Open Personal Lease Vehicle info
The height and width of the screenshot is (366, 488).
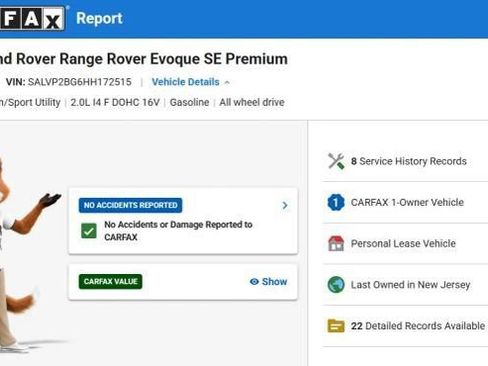(x=403, y=244)
